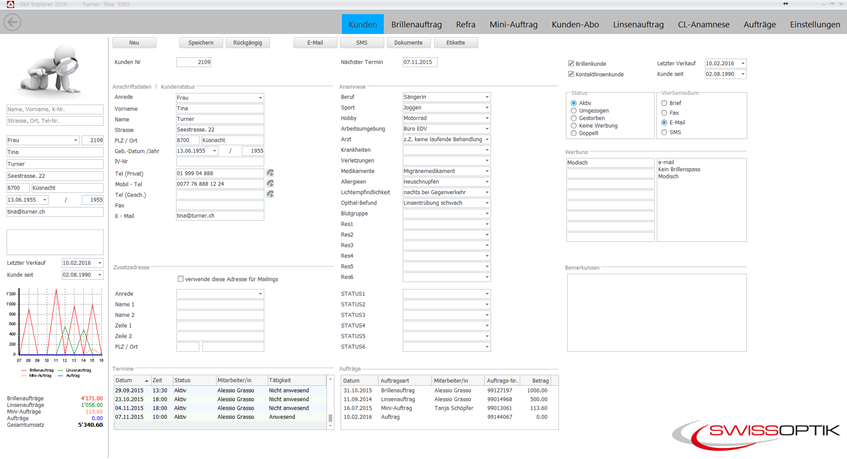Viewport: 847px width, 459px height.
Task: Toggle the Kontaktlinsenkunde checkbox
Action: pyautogui.click(x=571, y=74)
